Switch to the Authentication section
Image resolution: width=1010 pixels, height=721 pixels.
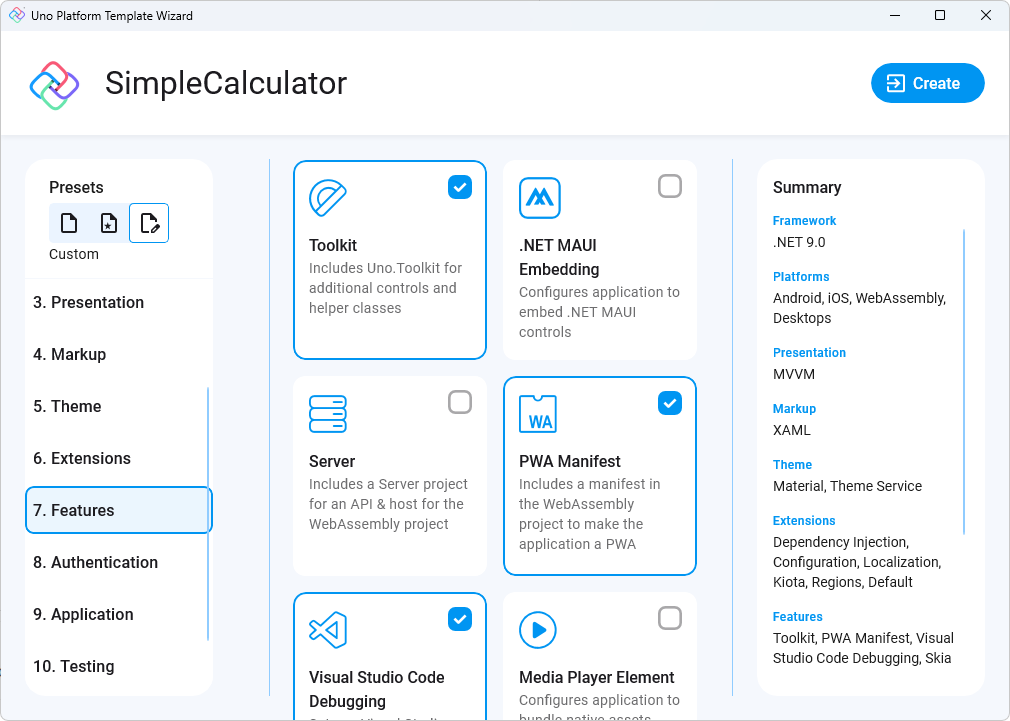pyautogui.click(x=118, y=562)
